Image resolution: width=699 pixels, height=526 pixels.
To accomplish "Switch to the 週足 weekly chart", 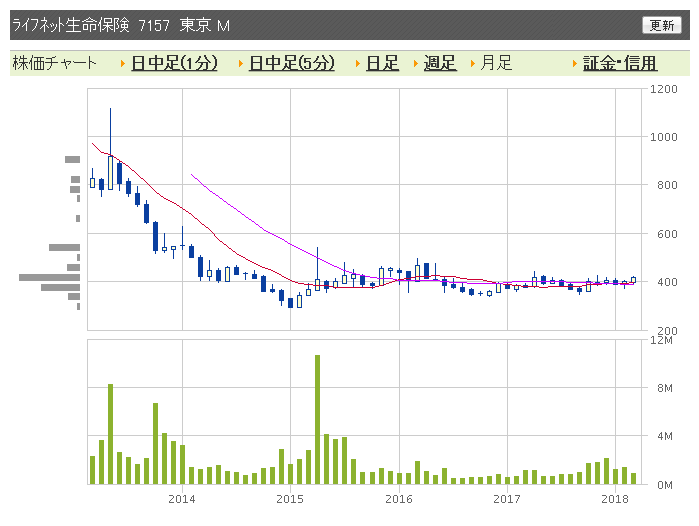I will [440, 63].
